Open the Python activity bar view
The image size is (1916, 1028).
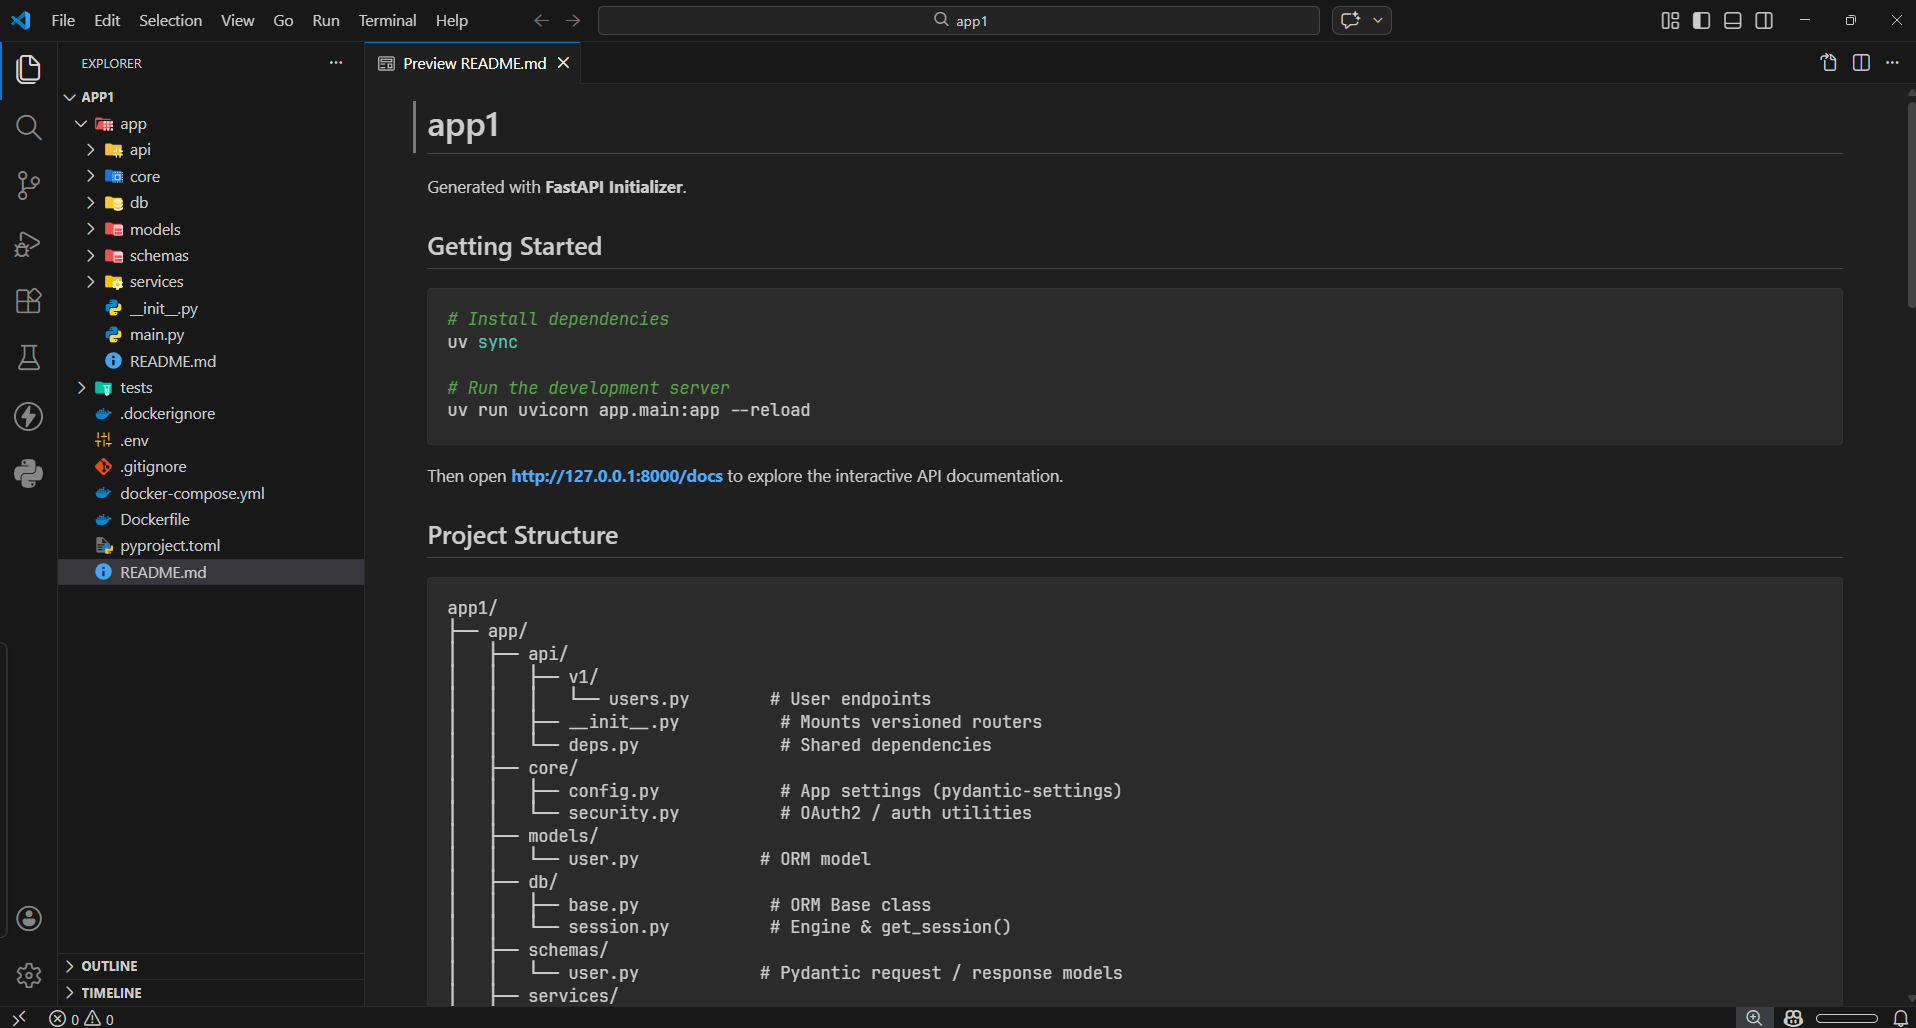[28, 474]
